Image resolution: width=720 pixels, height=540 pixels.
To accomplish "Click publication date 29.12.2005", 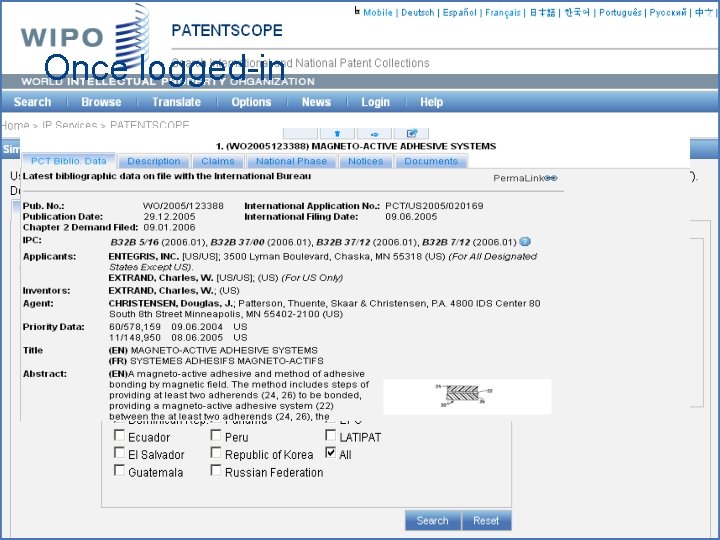I will click(169, 217).
